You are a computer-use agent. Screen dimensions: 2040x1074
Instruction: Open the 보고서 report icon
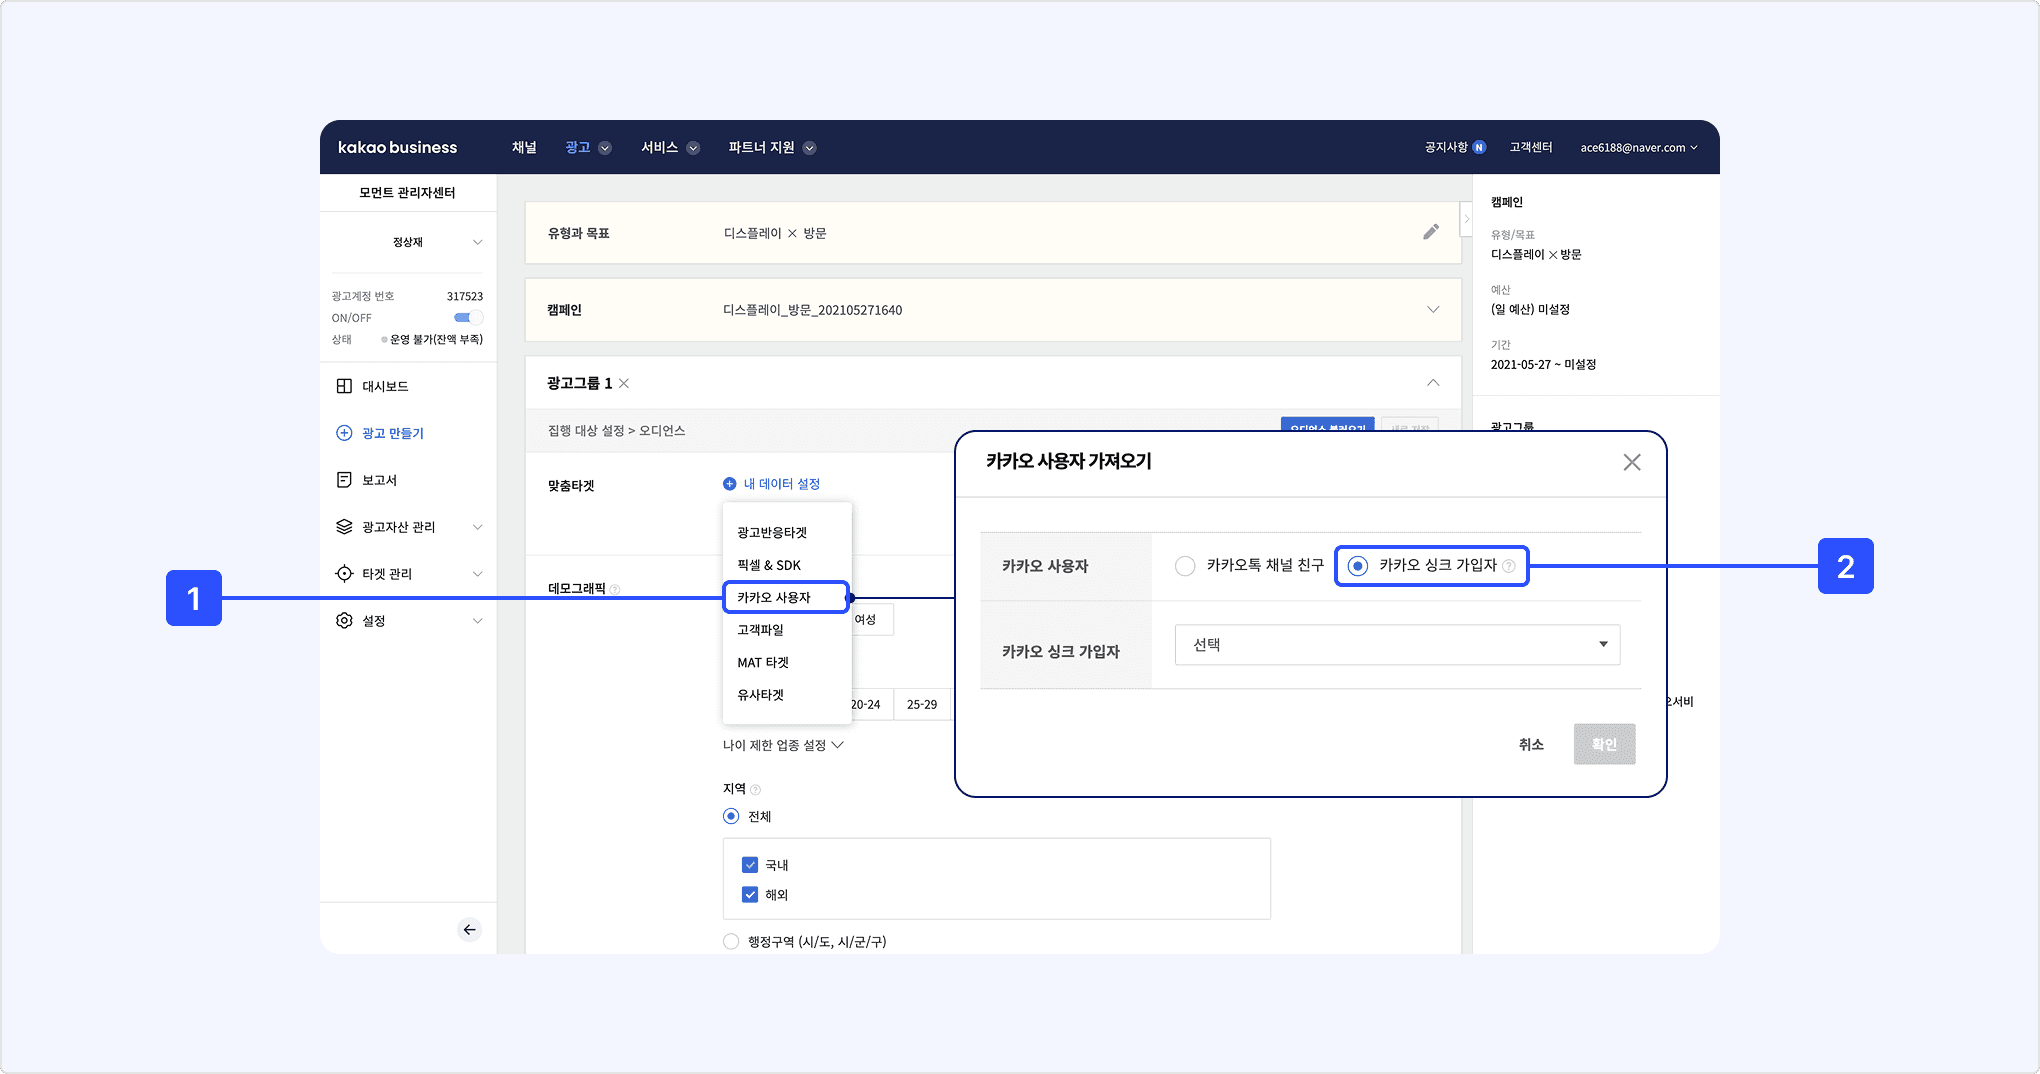344,480
